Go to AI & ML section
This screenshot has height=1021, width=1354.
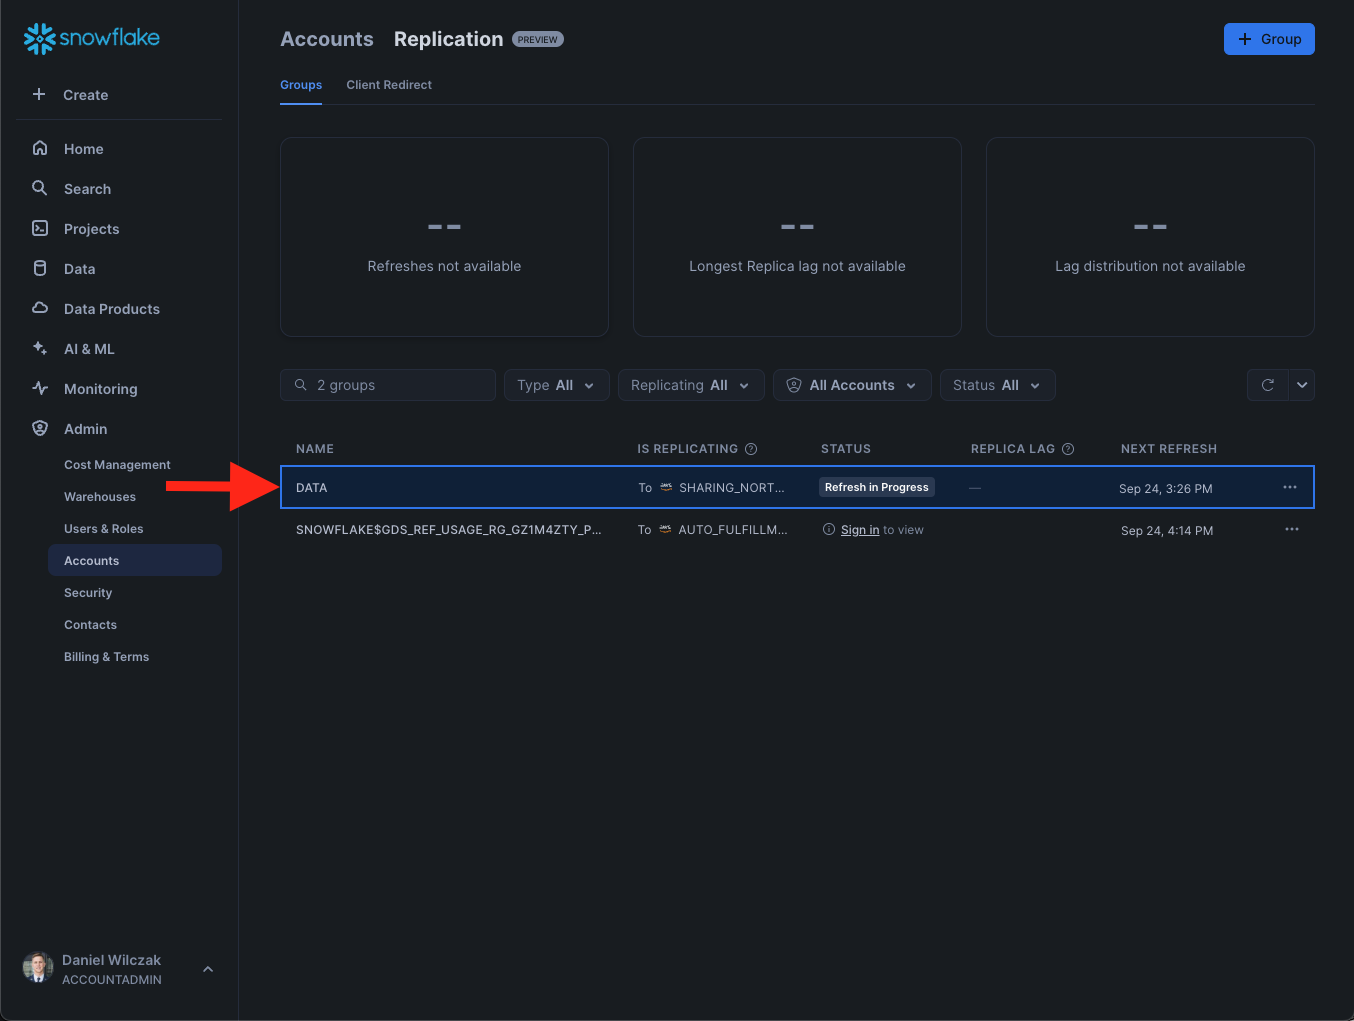(x=89, y=349)
